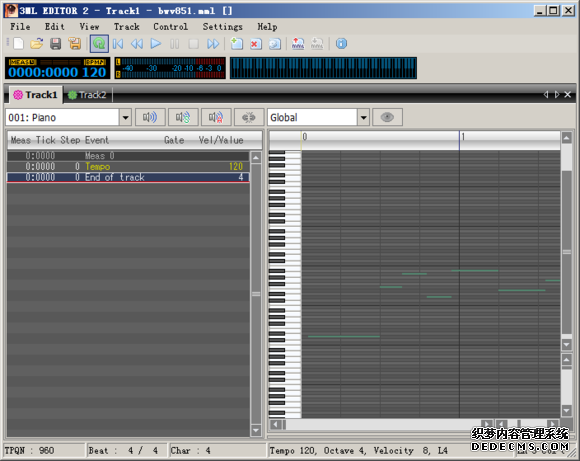Open the Control menu
This screenshot has width=580, height=461.
tap(171, 27)
